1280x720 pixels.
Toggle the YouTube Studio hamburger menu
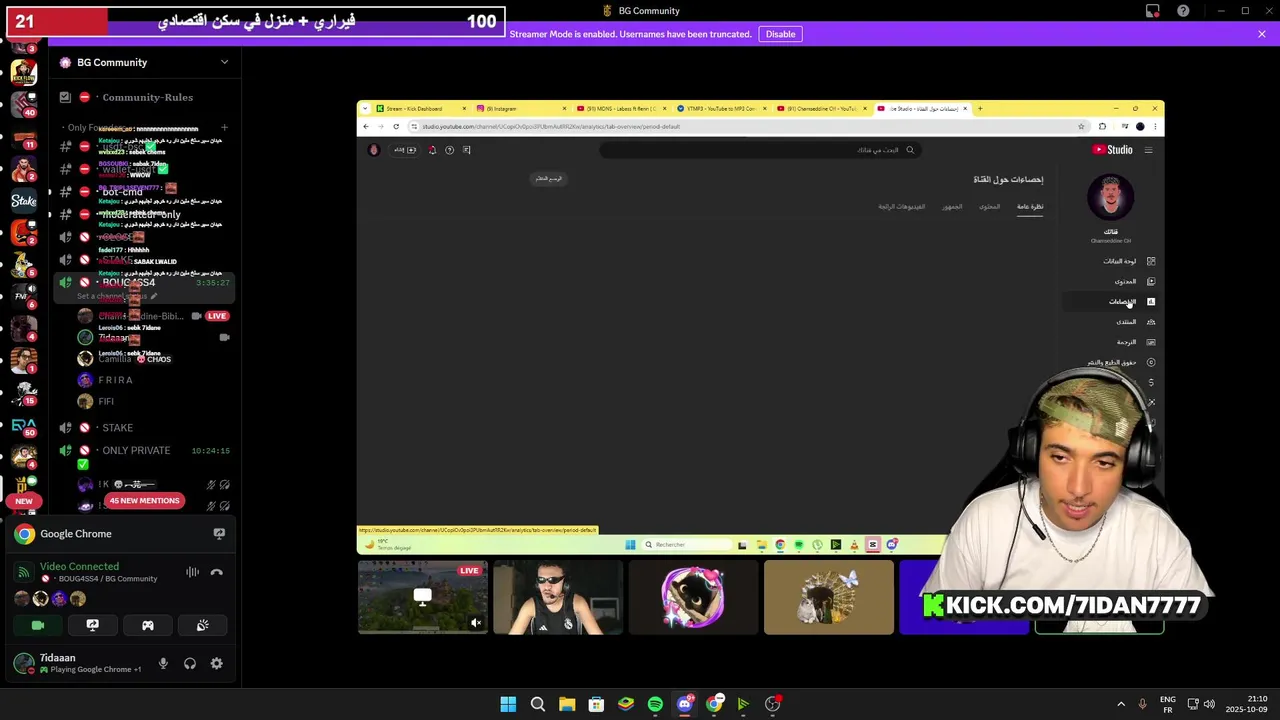point(1148,150)
